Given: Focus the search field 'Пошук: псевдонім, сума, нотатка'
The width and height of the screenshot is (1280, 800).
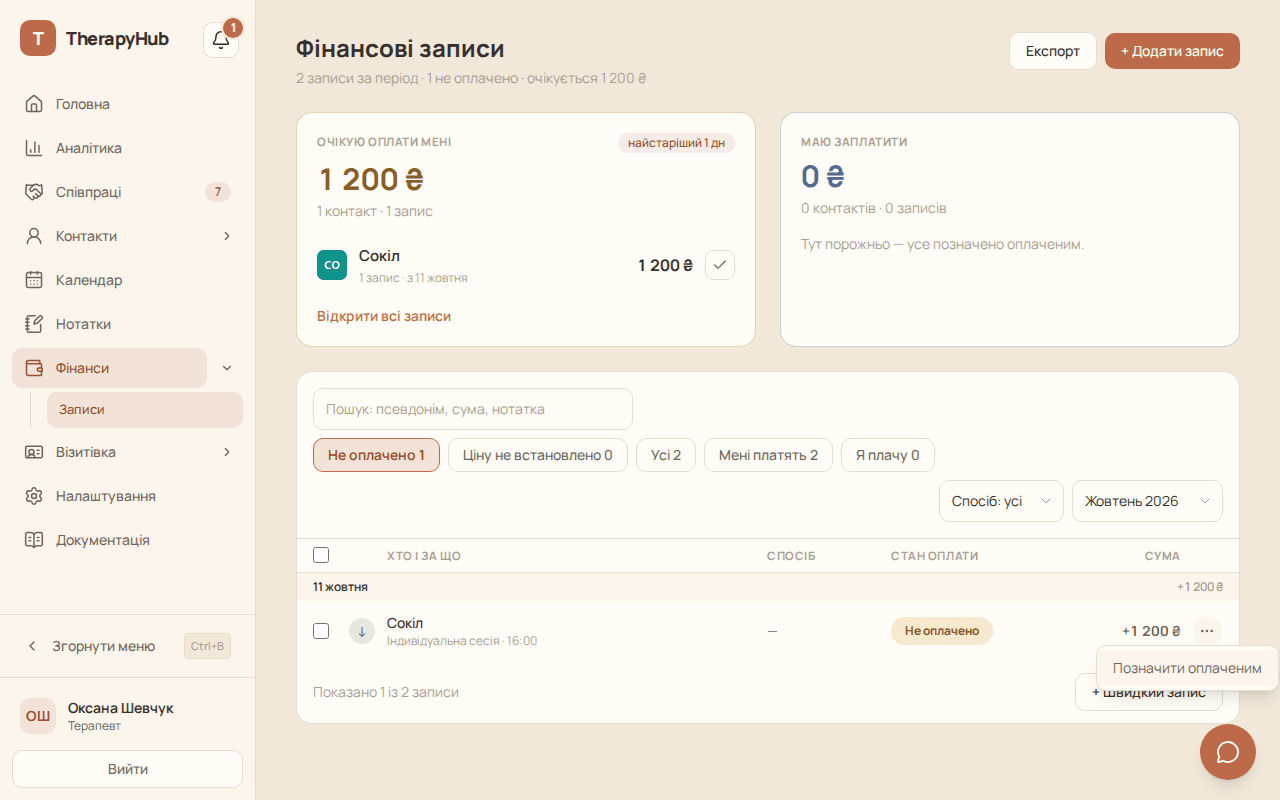Looking at the screenshot, I should [473, 409].
